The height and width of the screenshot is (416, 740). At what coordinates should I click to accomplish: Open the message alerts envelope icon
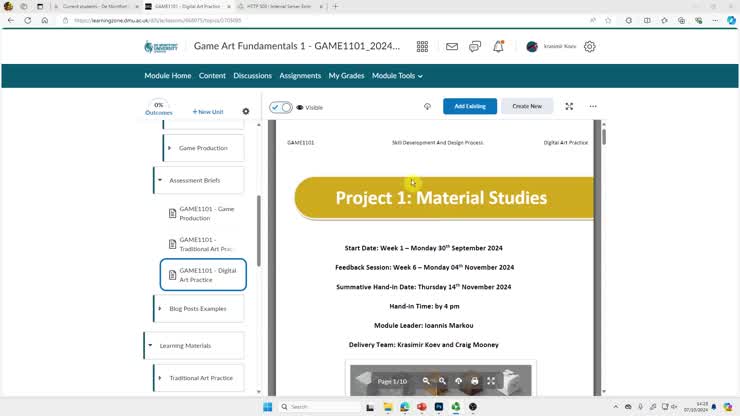point(452,46)
